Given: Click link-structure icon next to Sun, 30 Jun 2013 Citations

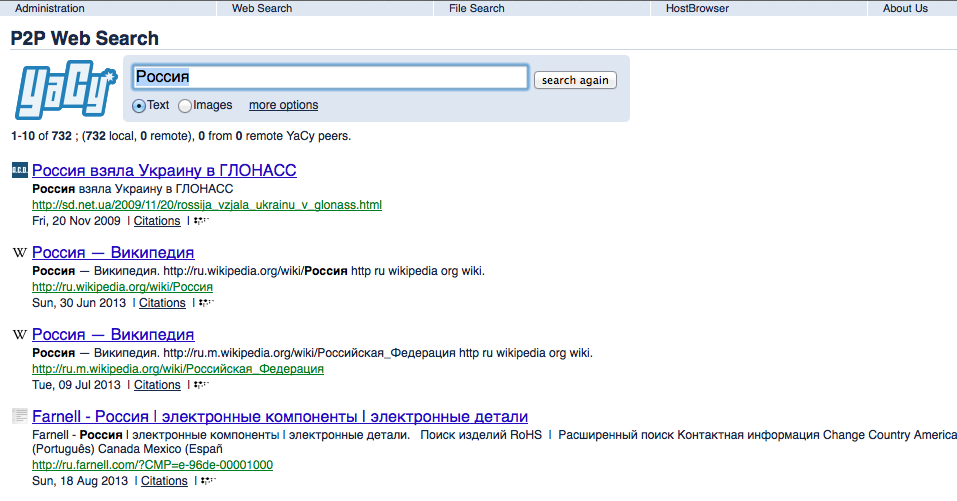Looking at the screenshot, I should pos(206,303).
